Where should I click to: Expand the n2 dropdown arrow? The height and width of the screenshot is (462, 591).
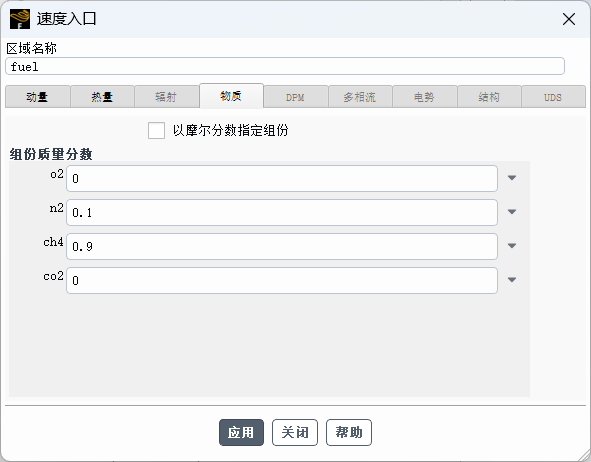pos(511,212)
